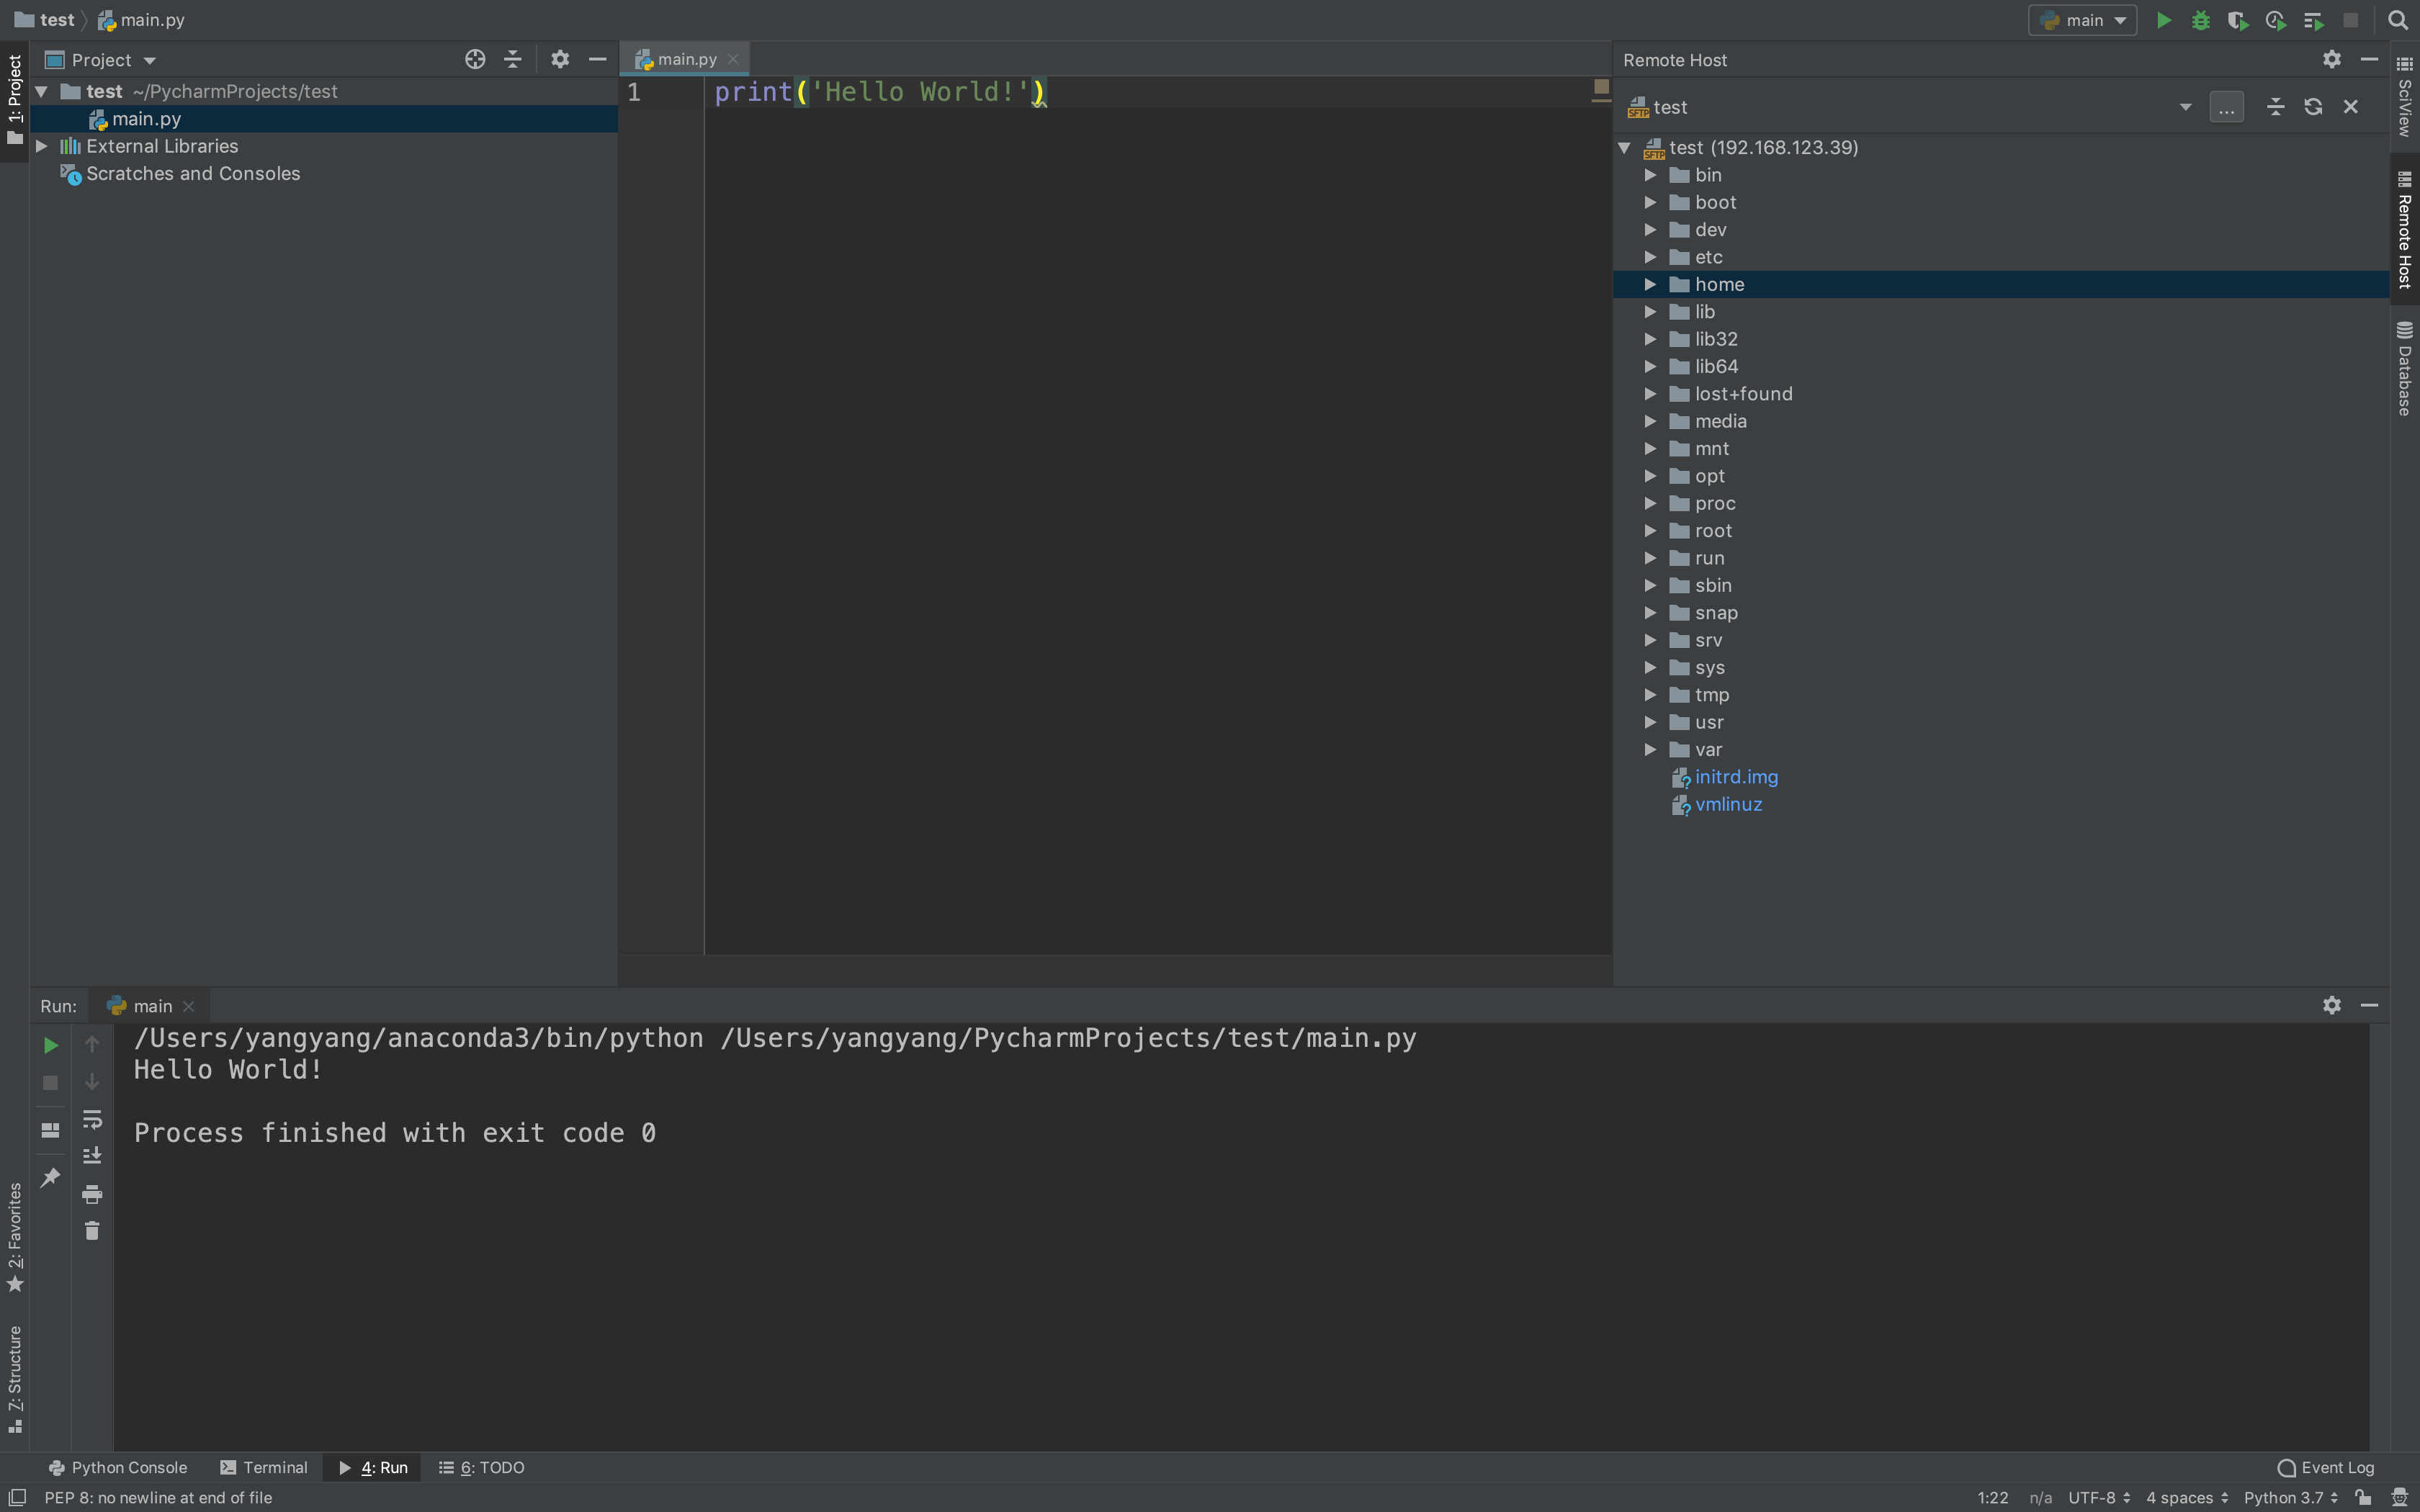
Task: Run main with coverage (shield icon)
Action: [x=2238, y=19]
